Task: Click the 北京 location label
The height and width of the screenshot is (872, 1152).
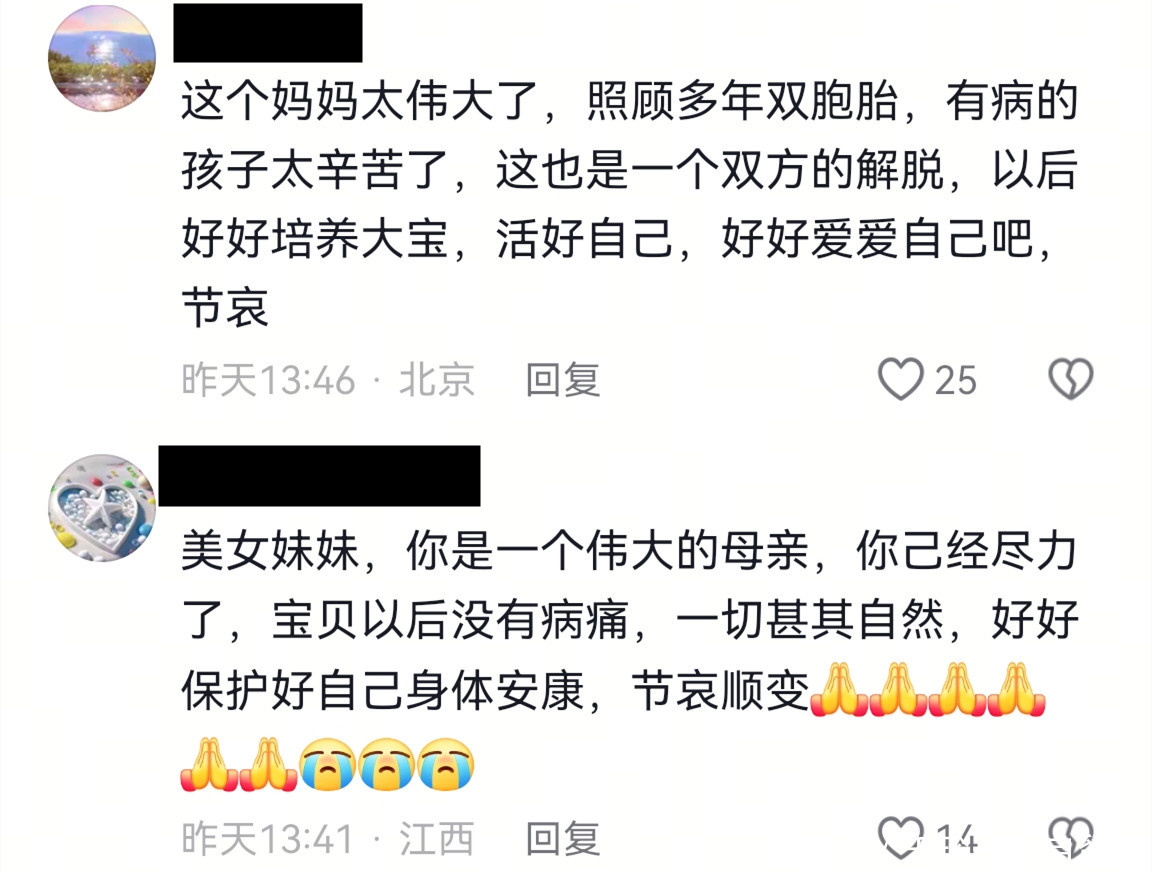Action: click(436, 380)
